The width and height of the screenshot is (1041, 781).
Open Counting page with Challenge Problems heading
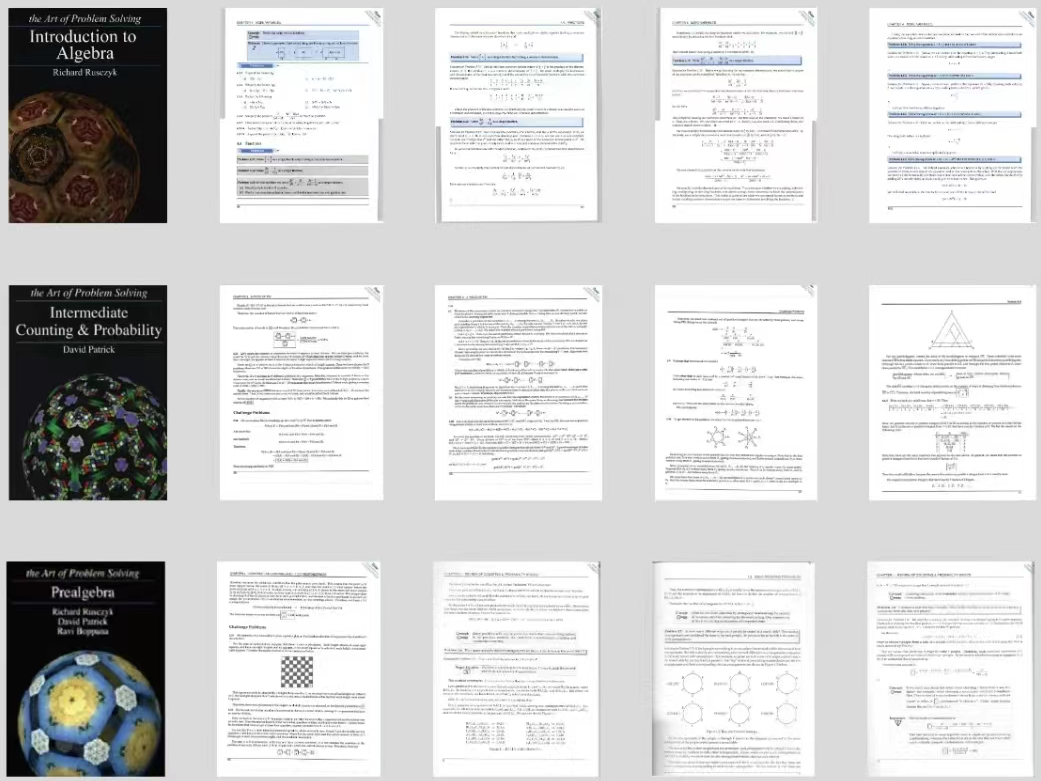tap(301, 392)
